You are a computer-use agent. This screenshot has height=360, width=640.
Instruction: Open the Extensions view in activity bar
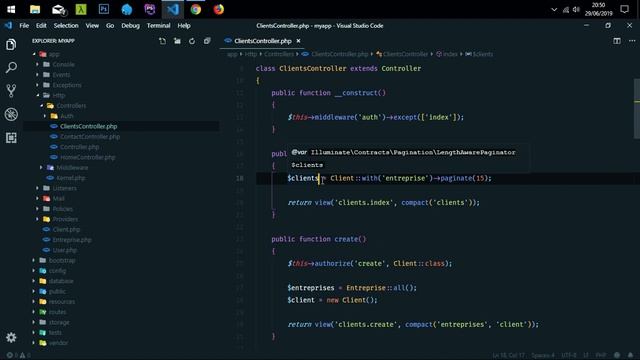click(x=11, y=138)
